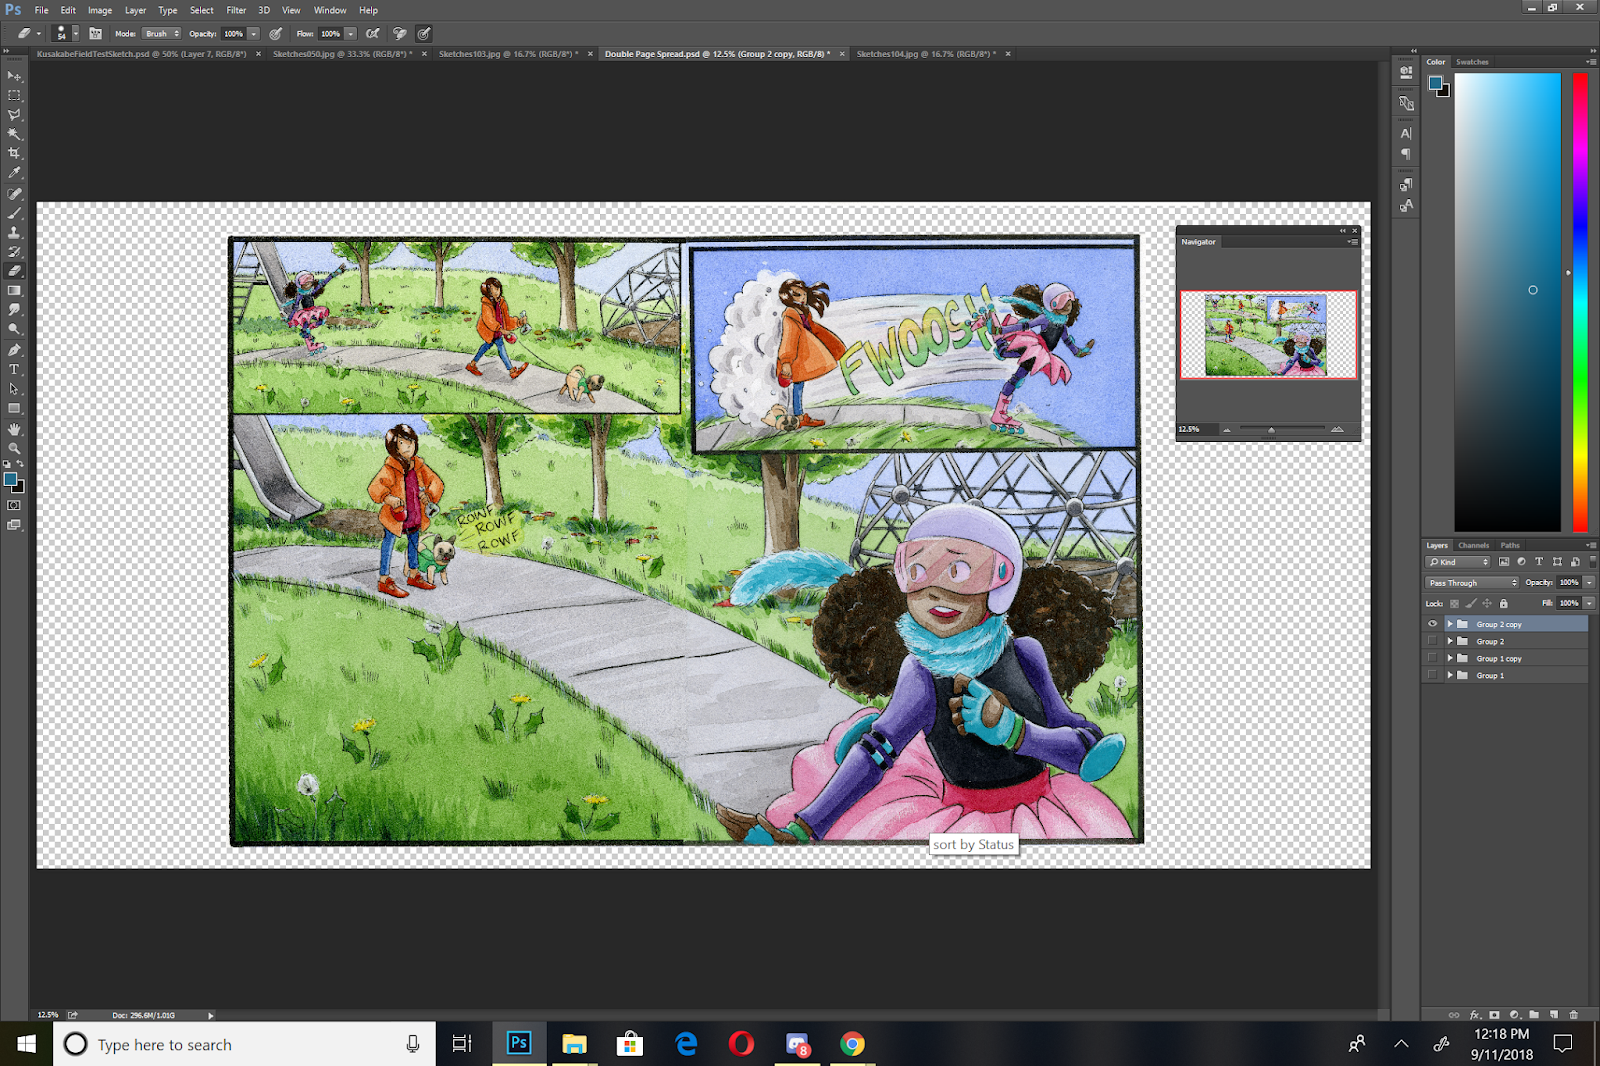Click the Navigator preview thumbnail

tap(1268, 334)
